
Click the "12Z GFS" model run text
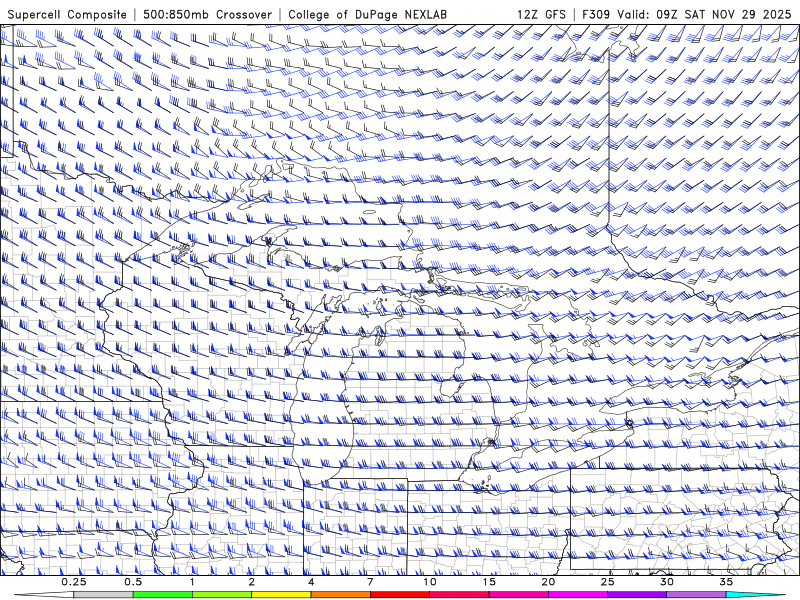click(x=541, y=14)
